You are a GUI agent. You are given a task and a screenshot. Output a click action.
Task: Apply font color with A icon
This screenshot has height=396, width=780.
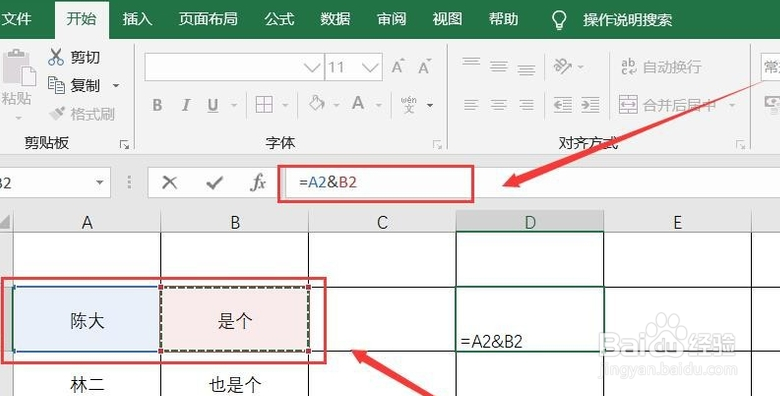358,104
